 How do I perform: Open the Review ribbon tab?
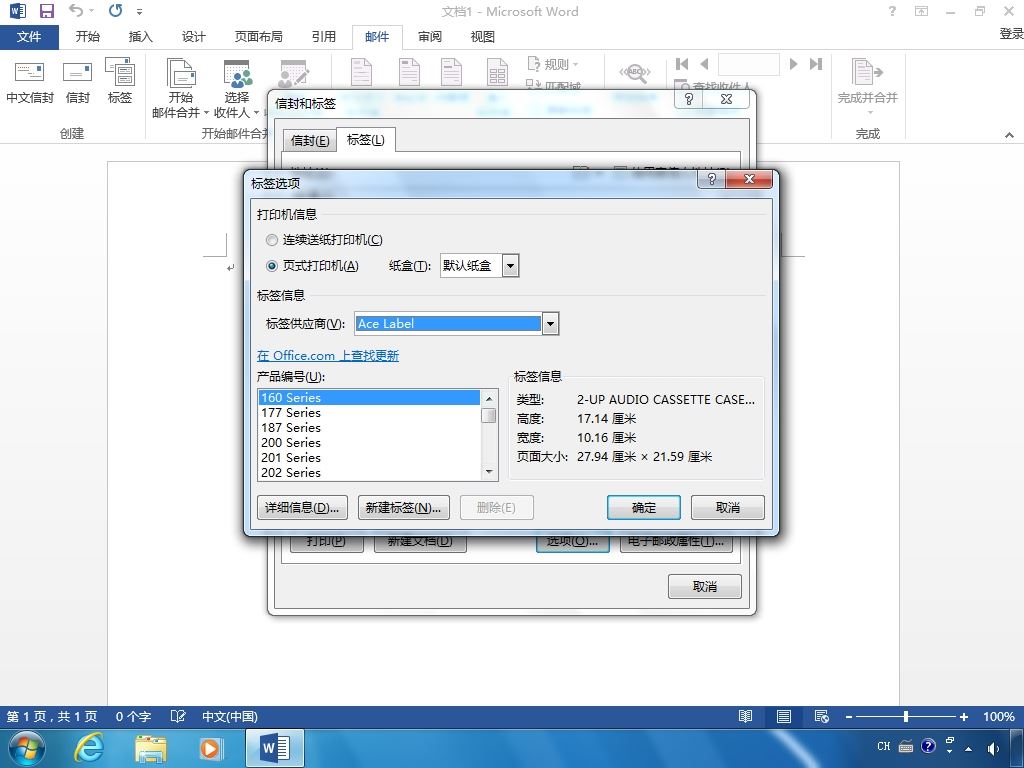(x=430, y=37)
